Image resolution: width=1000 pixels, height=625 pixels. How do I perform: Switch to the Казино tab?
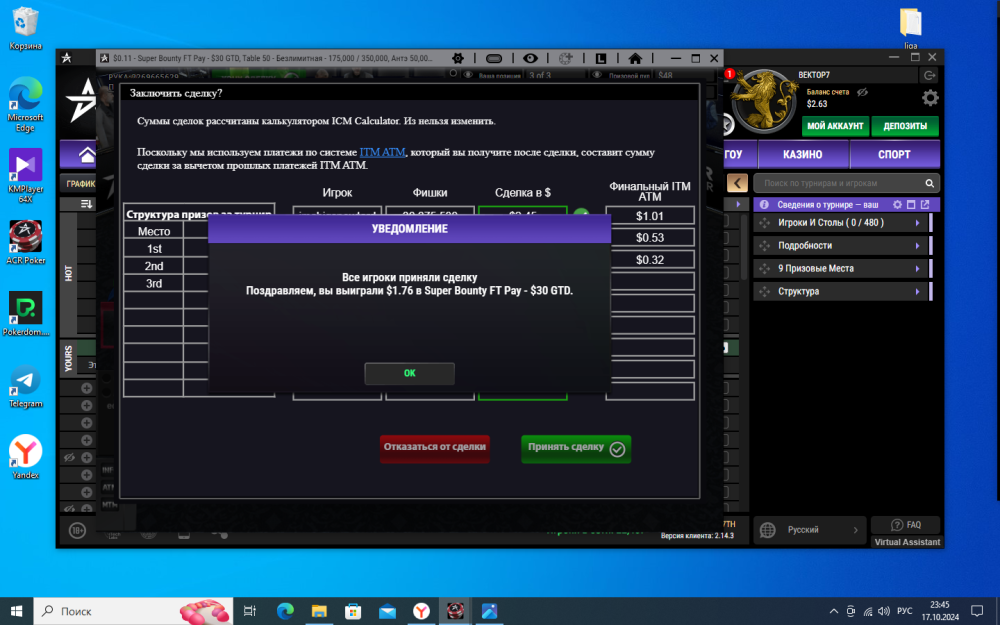(802, 155)
